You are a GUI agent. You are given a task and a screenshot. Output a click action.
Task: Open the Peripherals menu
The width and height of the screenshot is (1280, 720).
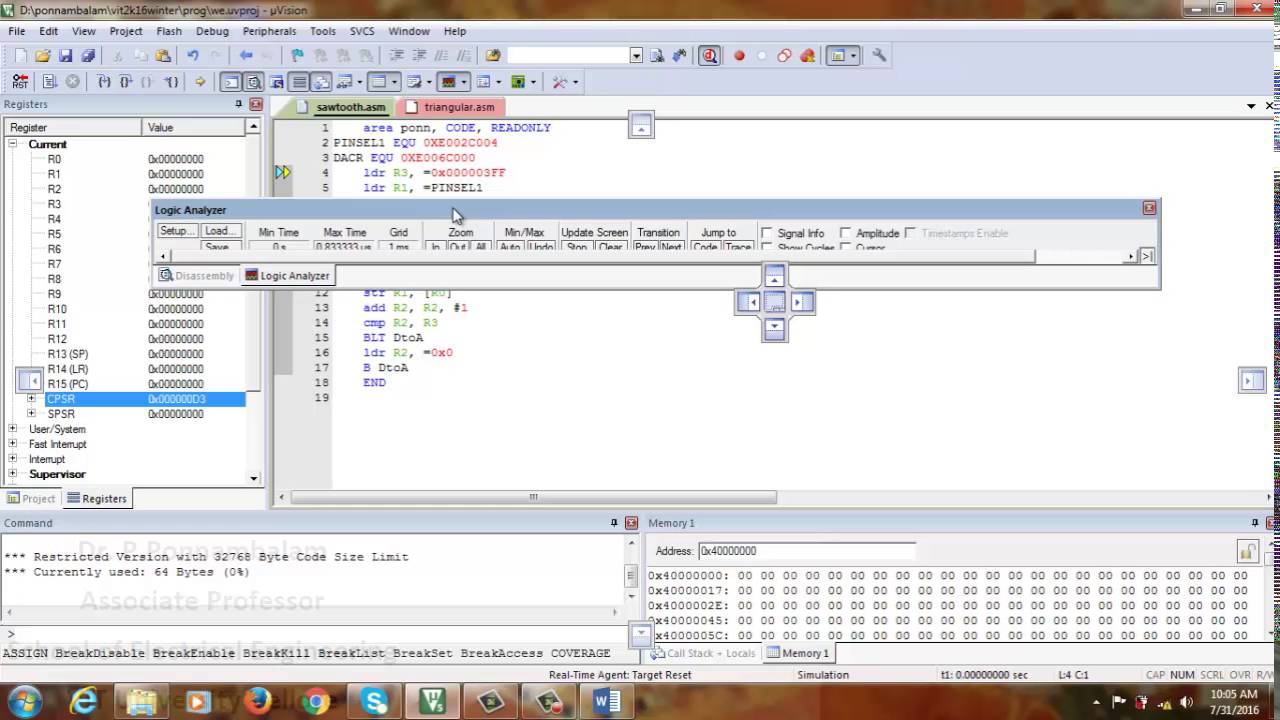[270, 31]
